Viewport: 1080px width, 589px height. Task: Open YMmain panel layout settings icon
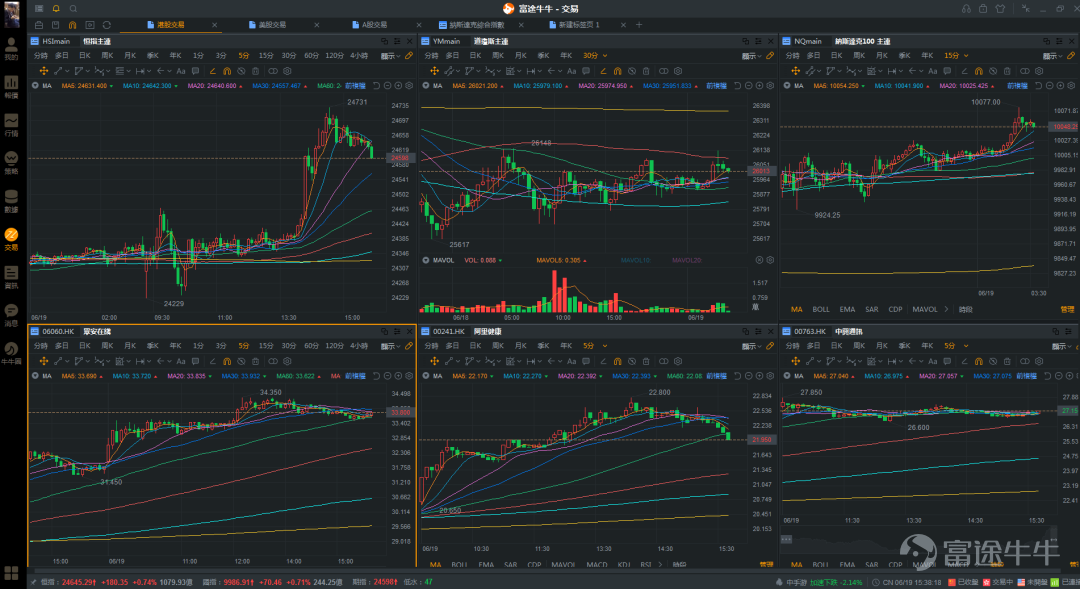point(758,41)
